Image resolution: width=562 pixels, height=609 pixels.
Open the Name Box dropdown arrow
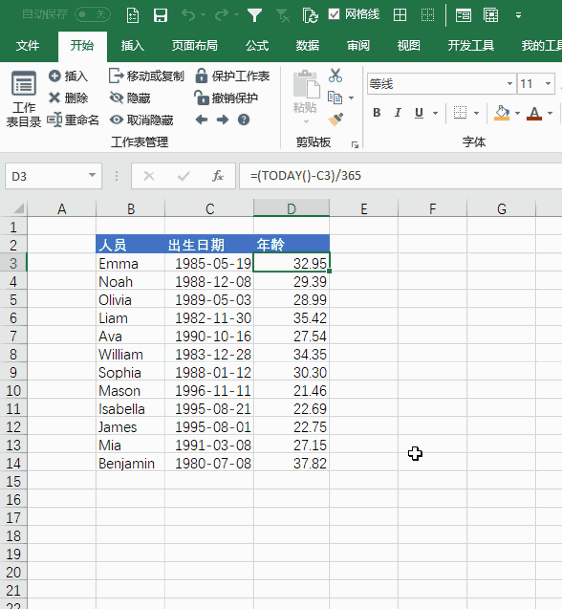pos(92,176)
